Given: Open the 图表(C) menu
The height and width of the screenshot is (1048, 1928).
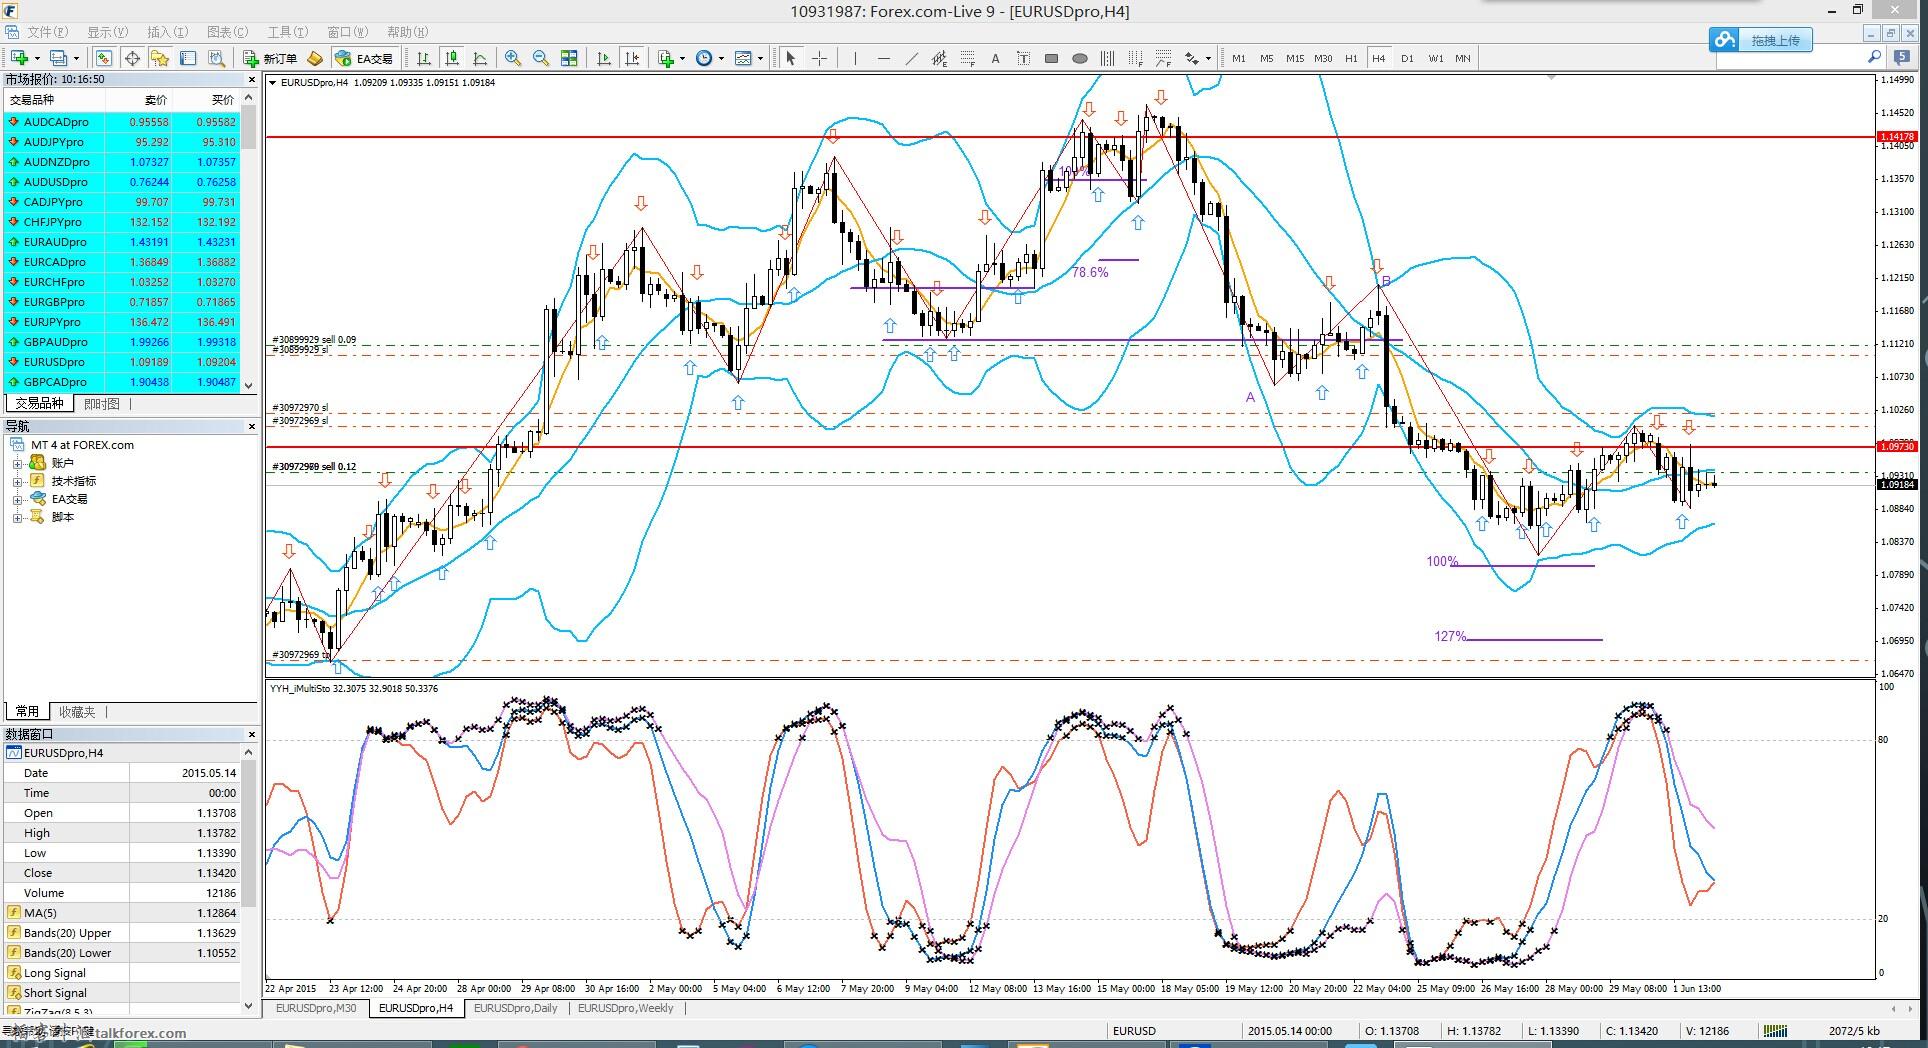Looking at the screenshot, I should click(227, 32).
